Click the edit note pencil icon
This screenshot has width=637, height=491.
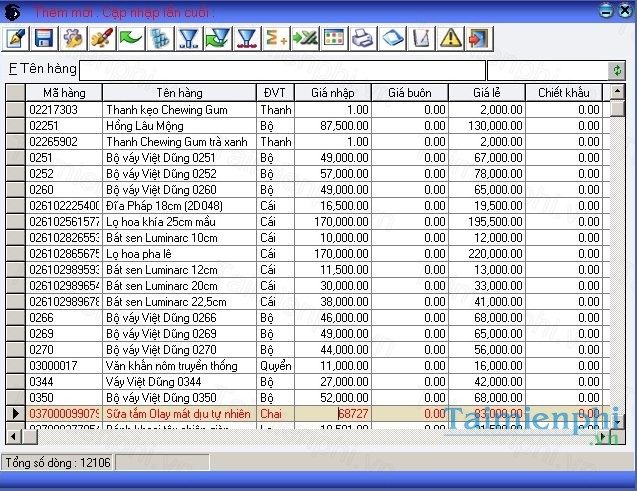[x=15, y=38]
